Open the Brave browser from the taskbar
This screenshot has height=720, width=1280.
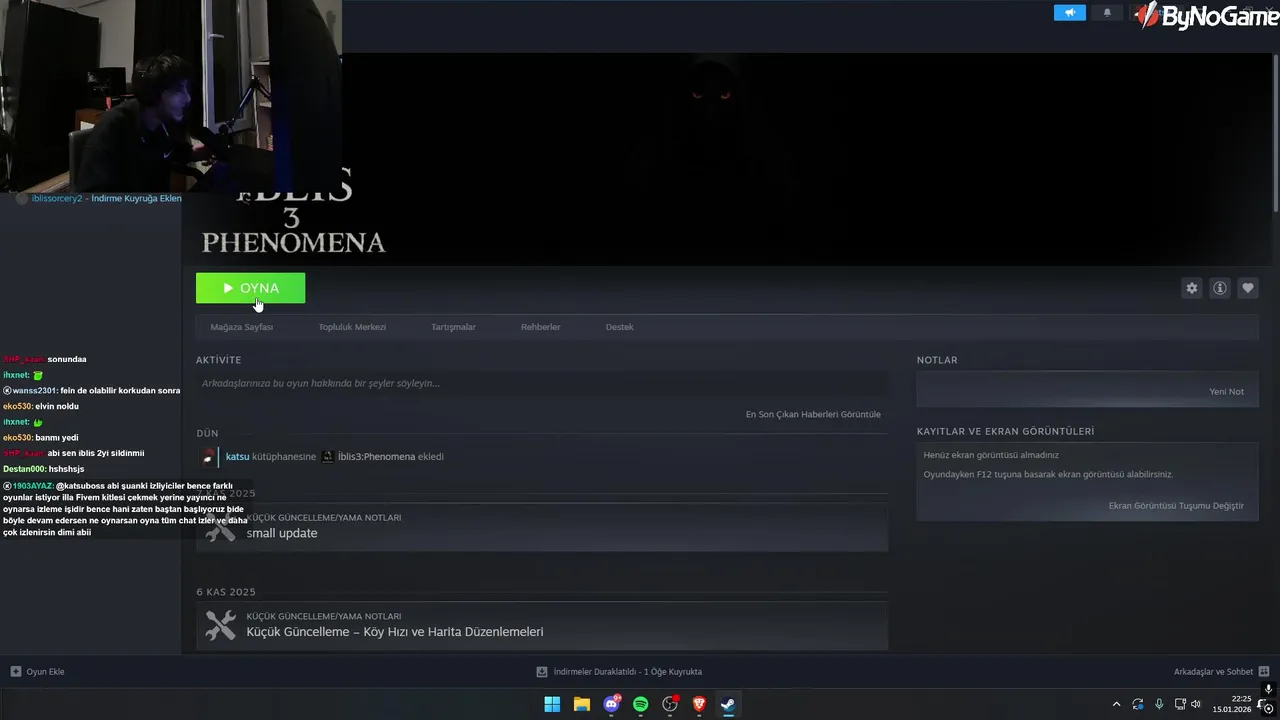[x=699, y=704]
